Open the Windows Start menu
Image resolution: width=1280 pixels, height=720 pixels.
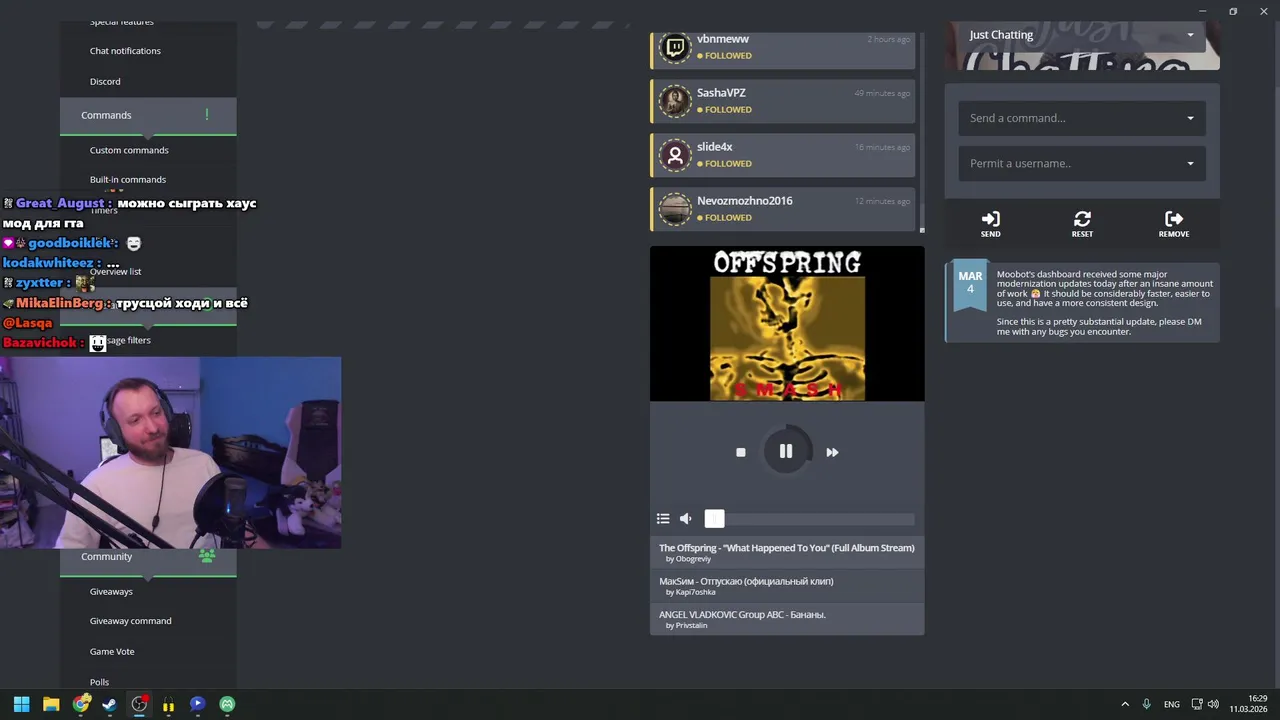[21, 704]
